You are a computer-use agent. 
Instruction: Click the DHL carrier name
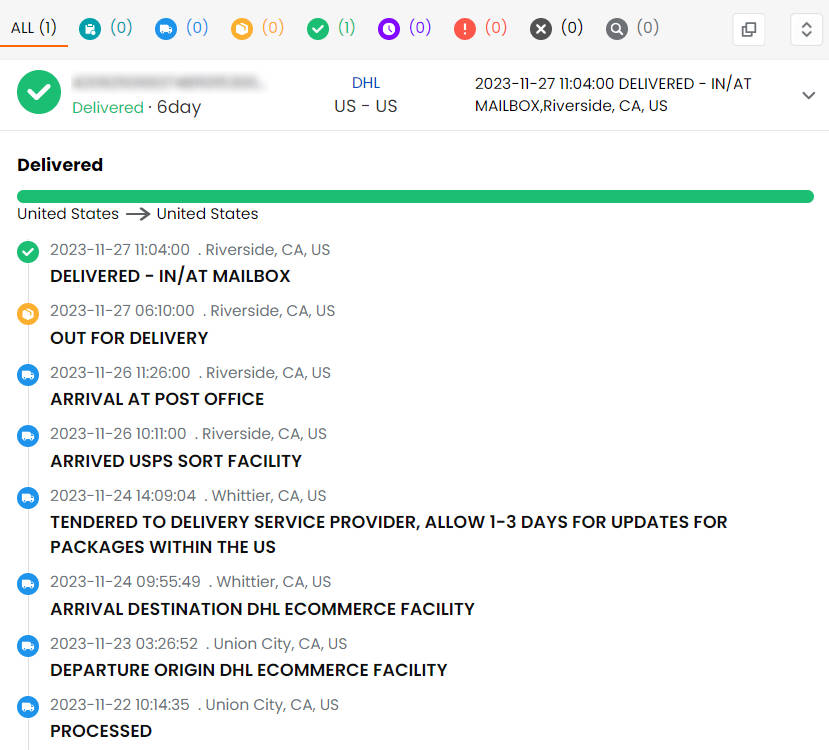point(366,83)
